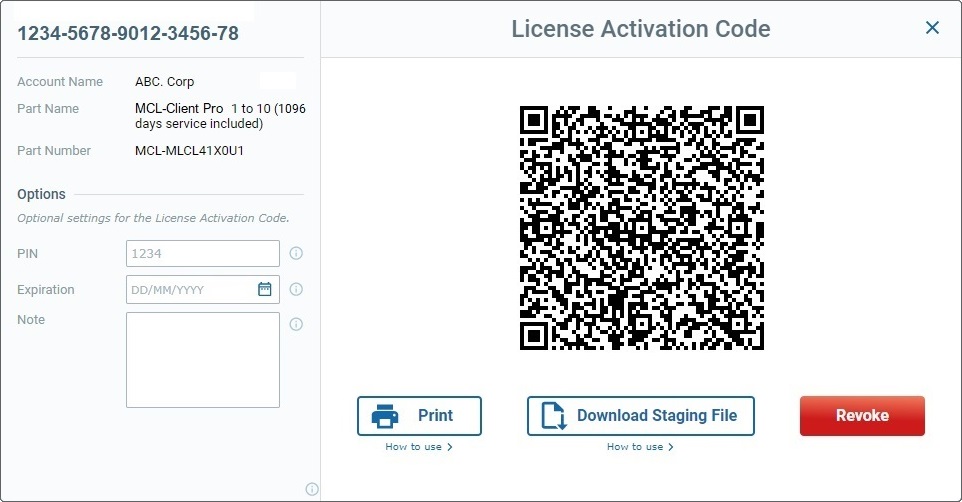Click the 'MCL-Client Pro 1 to 10' part name
This screenshot has height=502, width=962.
pyautogui.click(x=220, y=116)
